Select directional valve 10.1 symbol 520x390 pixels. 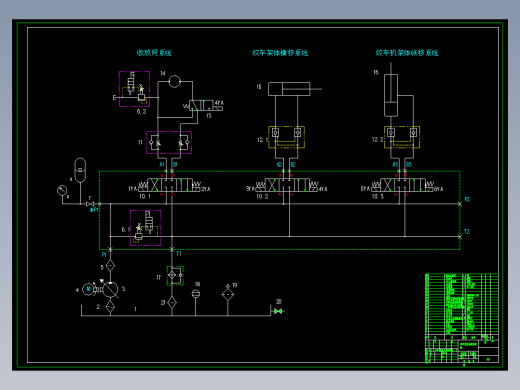click(x=169, y=185)
